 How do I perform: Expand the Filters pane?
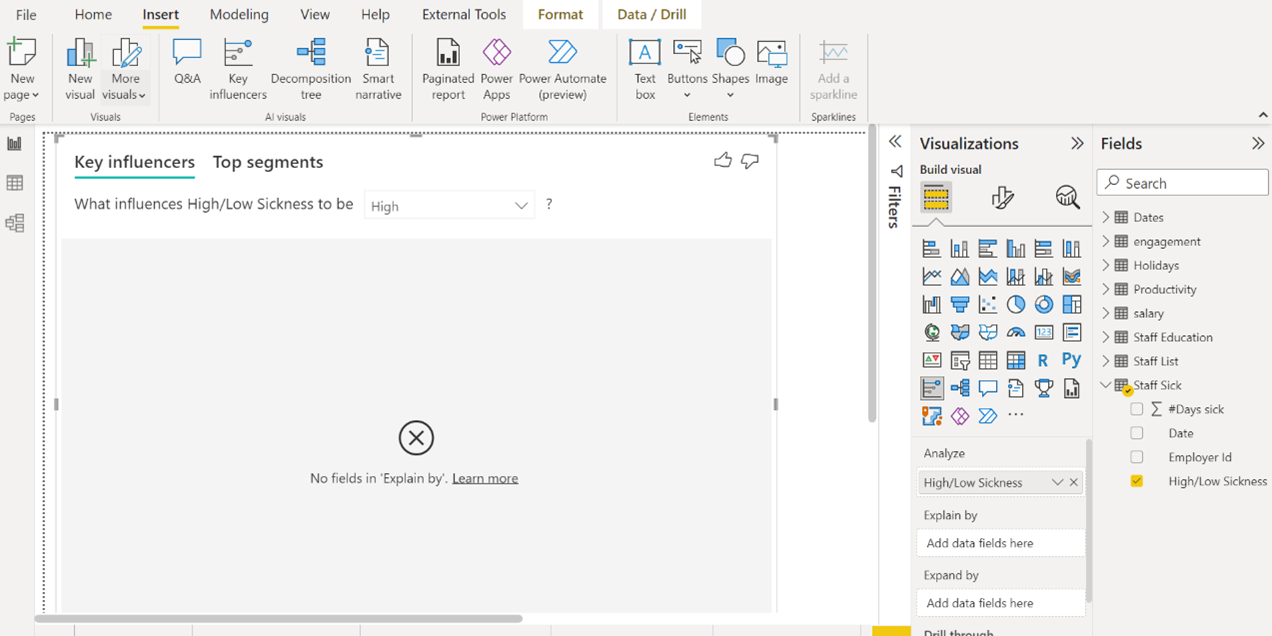[x=895, y=142]
